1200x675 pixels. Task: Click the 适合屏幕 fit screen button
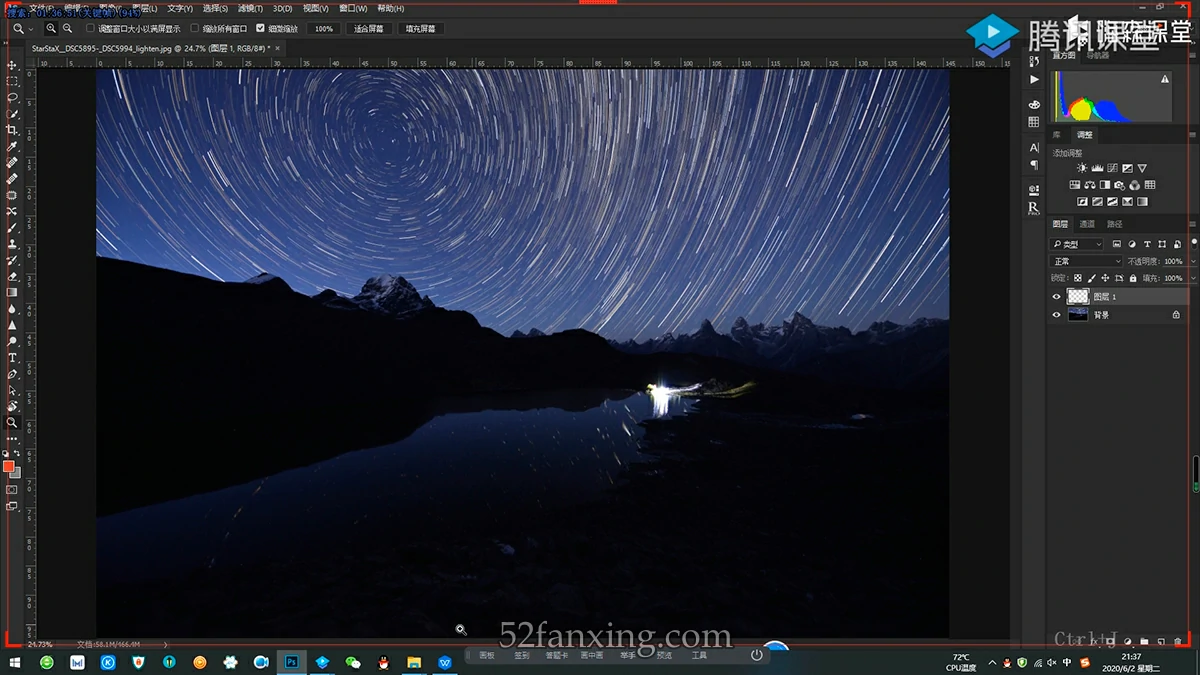pyautogui.click(x=369, y=29)
